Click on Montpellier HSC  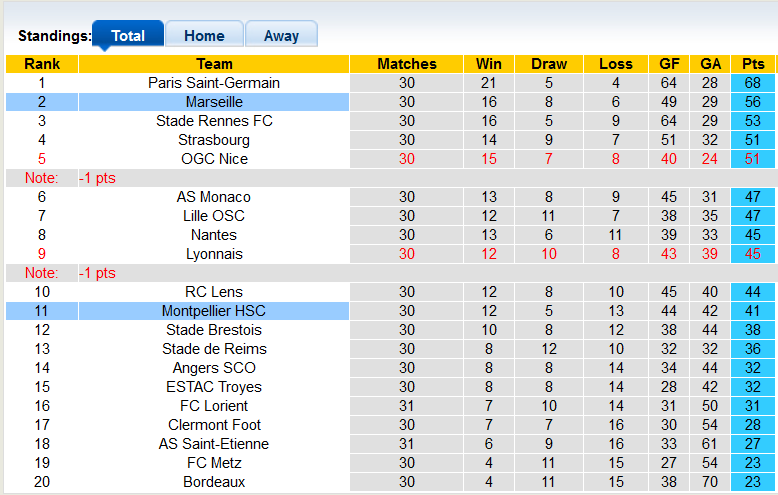coord(214,311)
